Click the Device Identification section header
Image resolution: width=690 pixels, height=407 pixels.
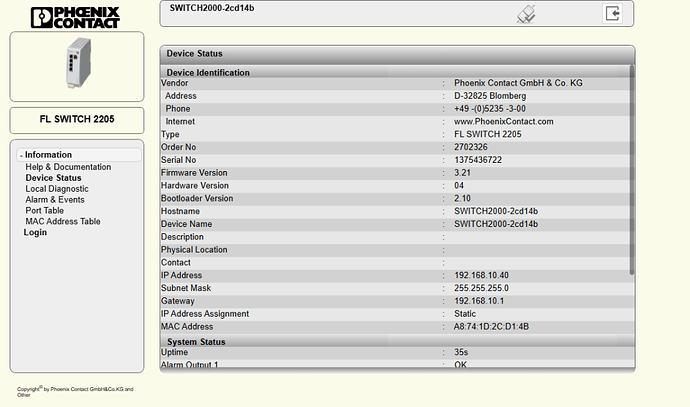click(208, 72)
